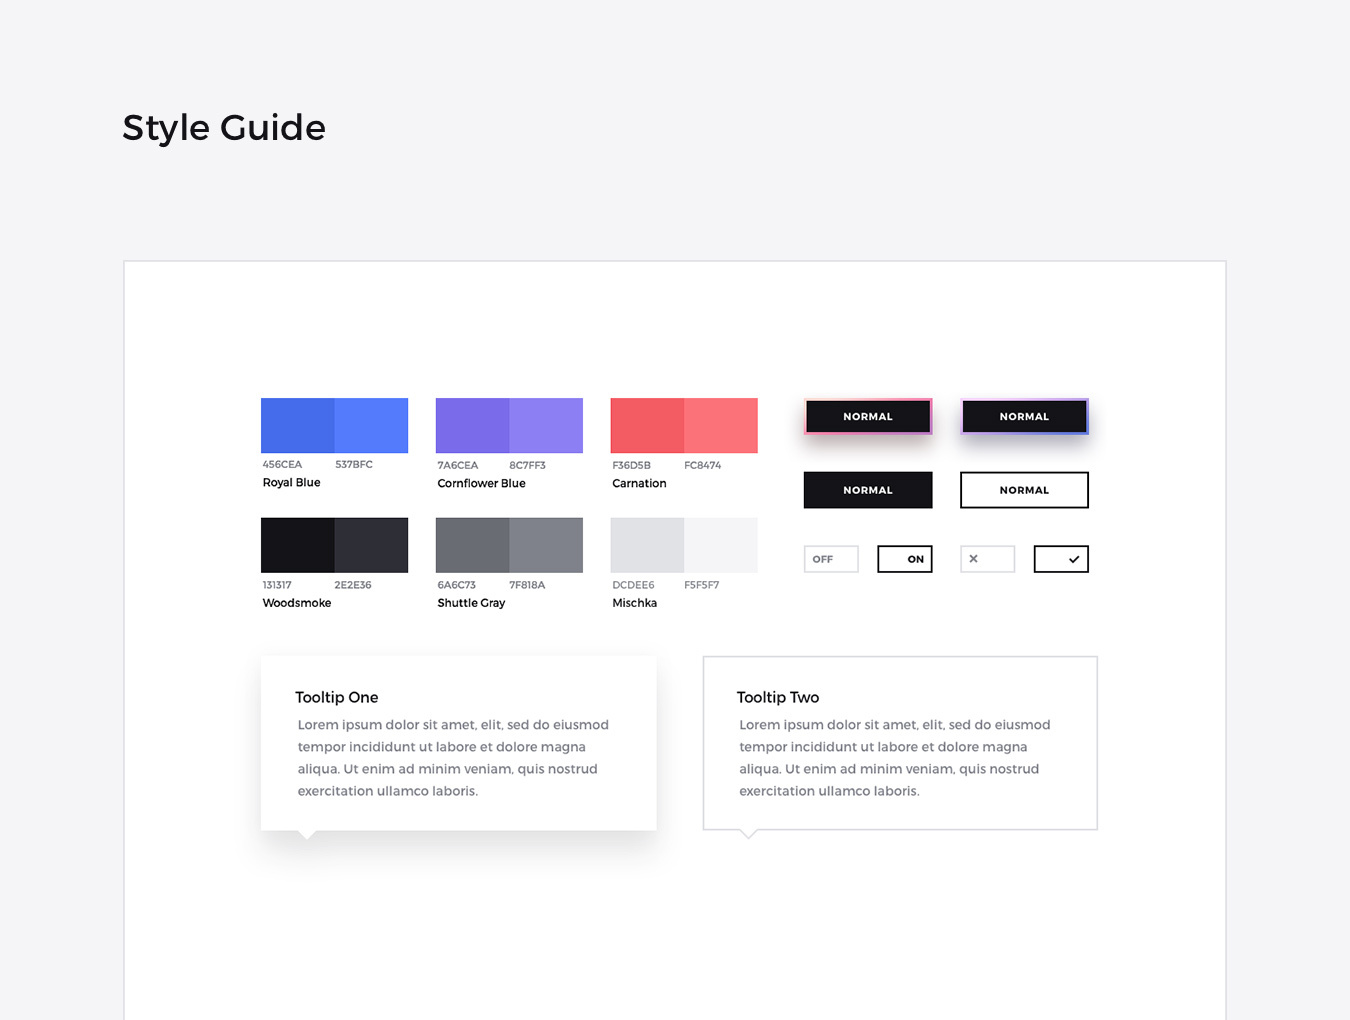Select the 131317 Woodsmoke swatch
The width and height of the screenshot is (1350, 1020).
(297, 545)
